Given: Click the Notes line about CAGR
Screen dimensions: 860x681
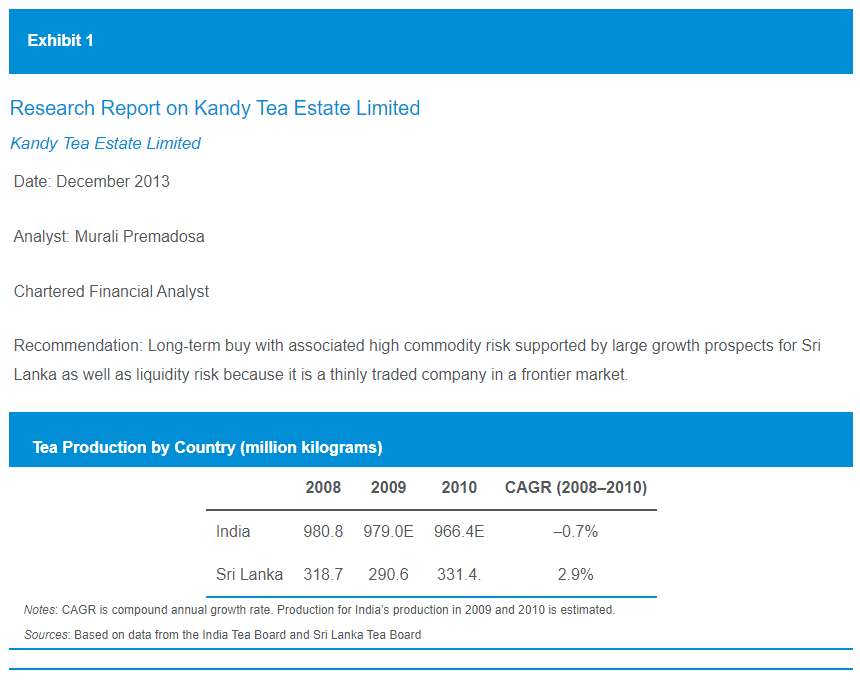Looking at the screenshot, I should [319, 610].
